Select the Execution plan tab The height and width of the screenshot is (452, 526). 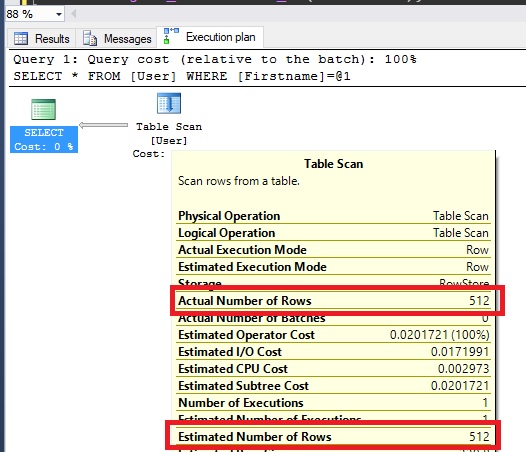[210, 37]
